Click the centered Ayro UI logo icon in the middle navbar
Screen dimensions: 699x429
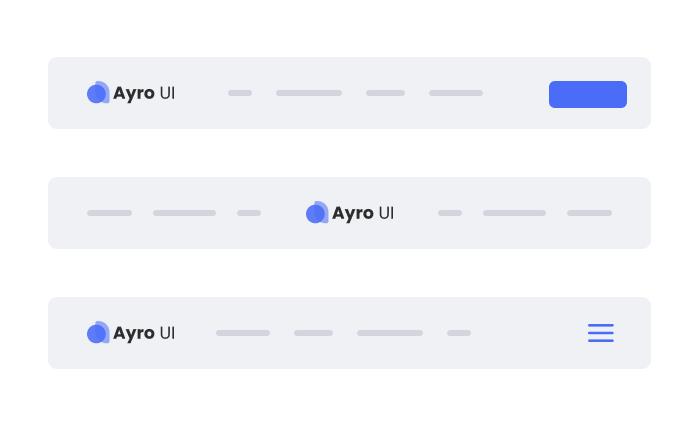point(317,212)
